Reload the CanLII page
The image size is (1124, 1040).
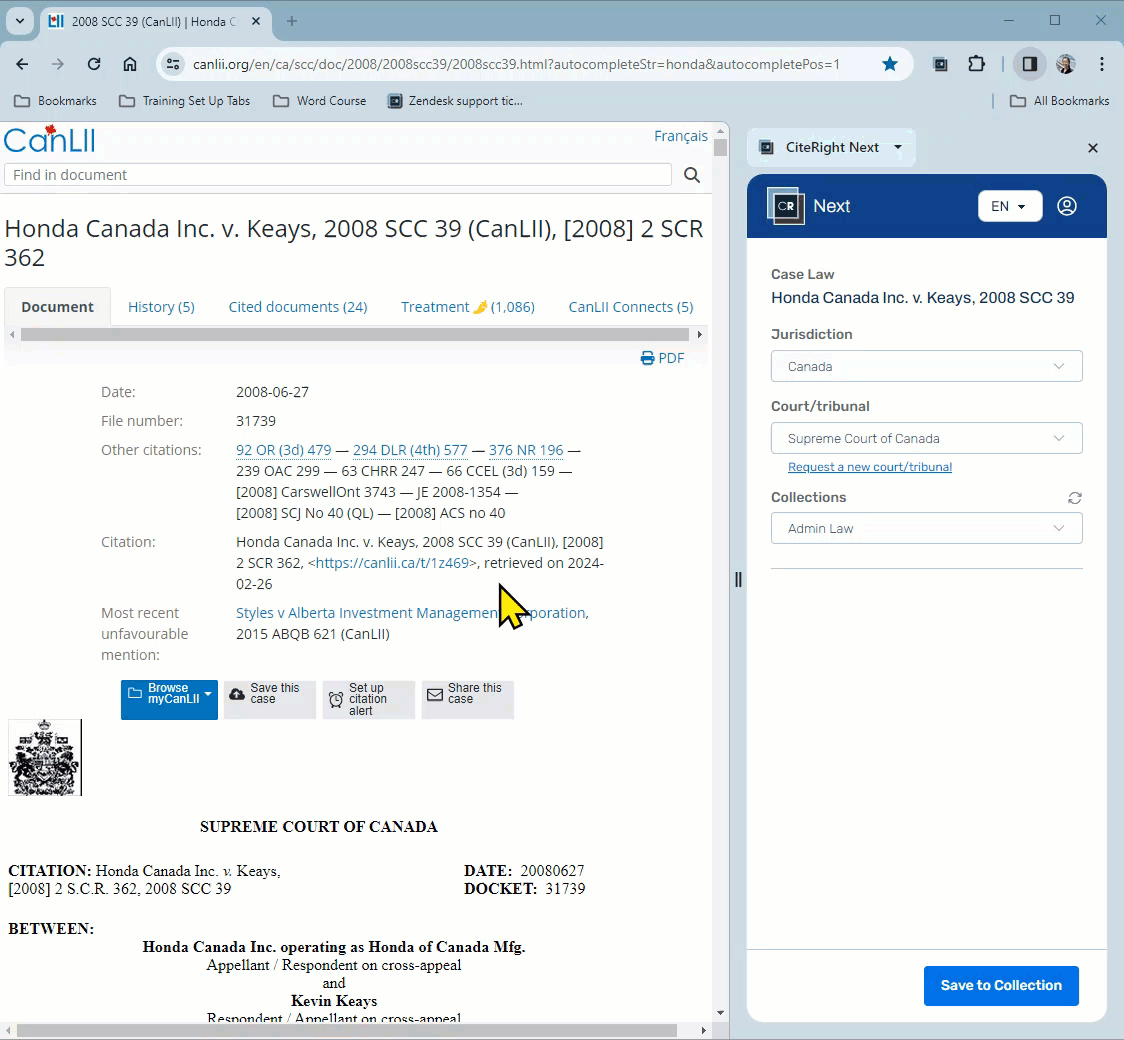click(x=94, y=65)
